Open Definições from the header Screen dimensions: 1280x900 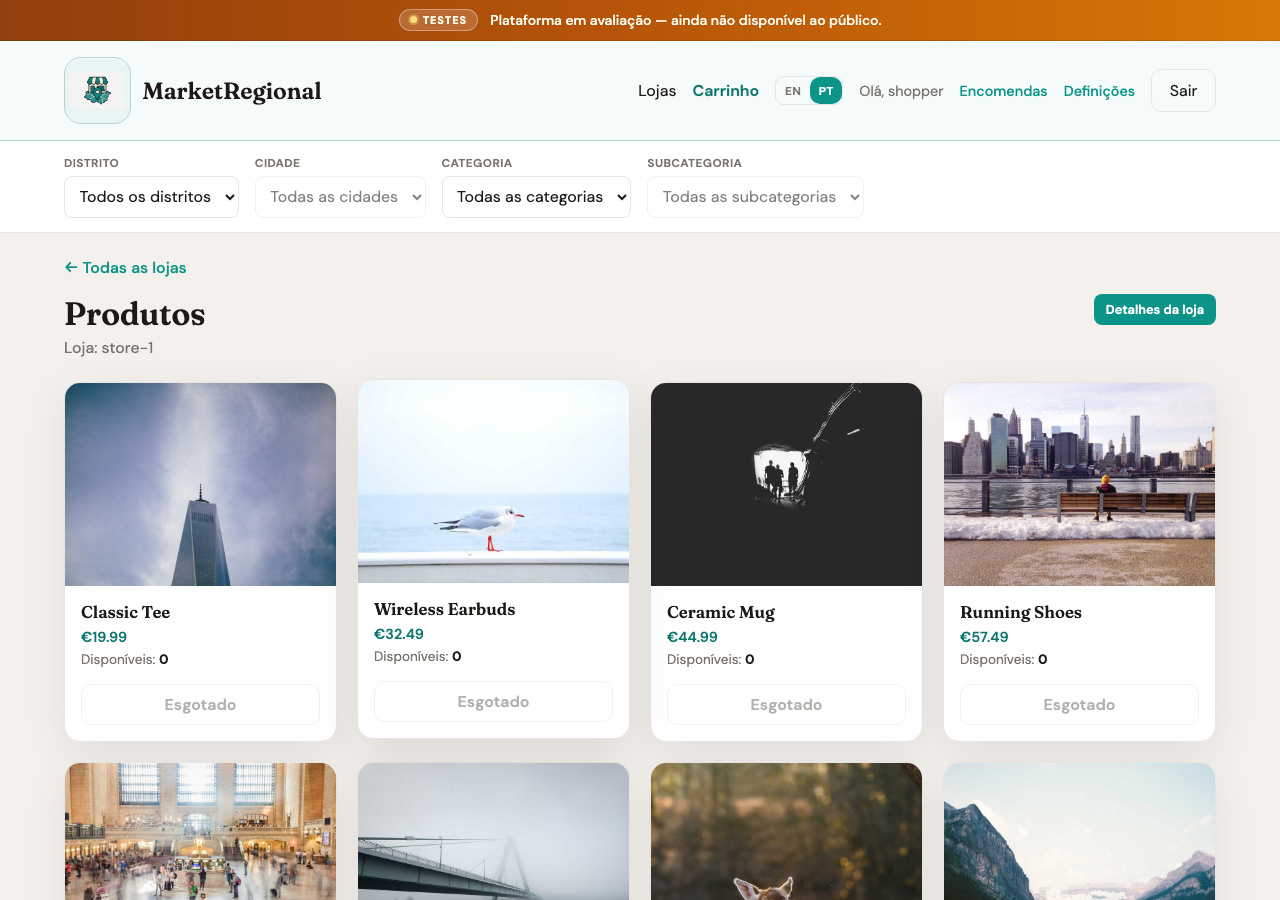click(x=1099, y=91)
